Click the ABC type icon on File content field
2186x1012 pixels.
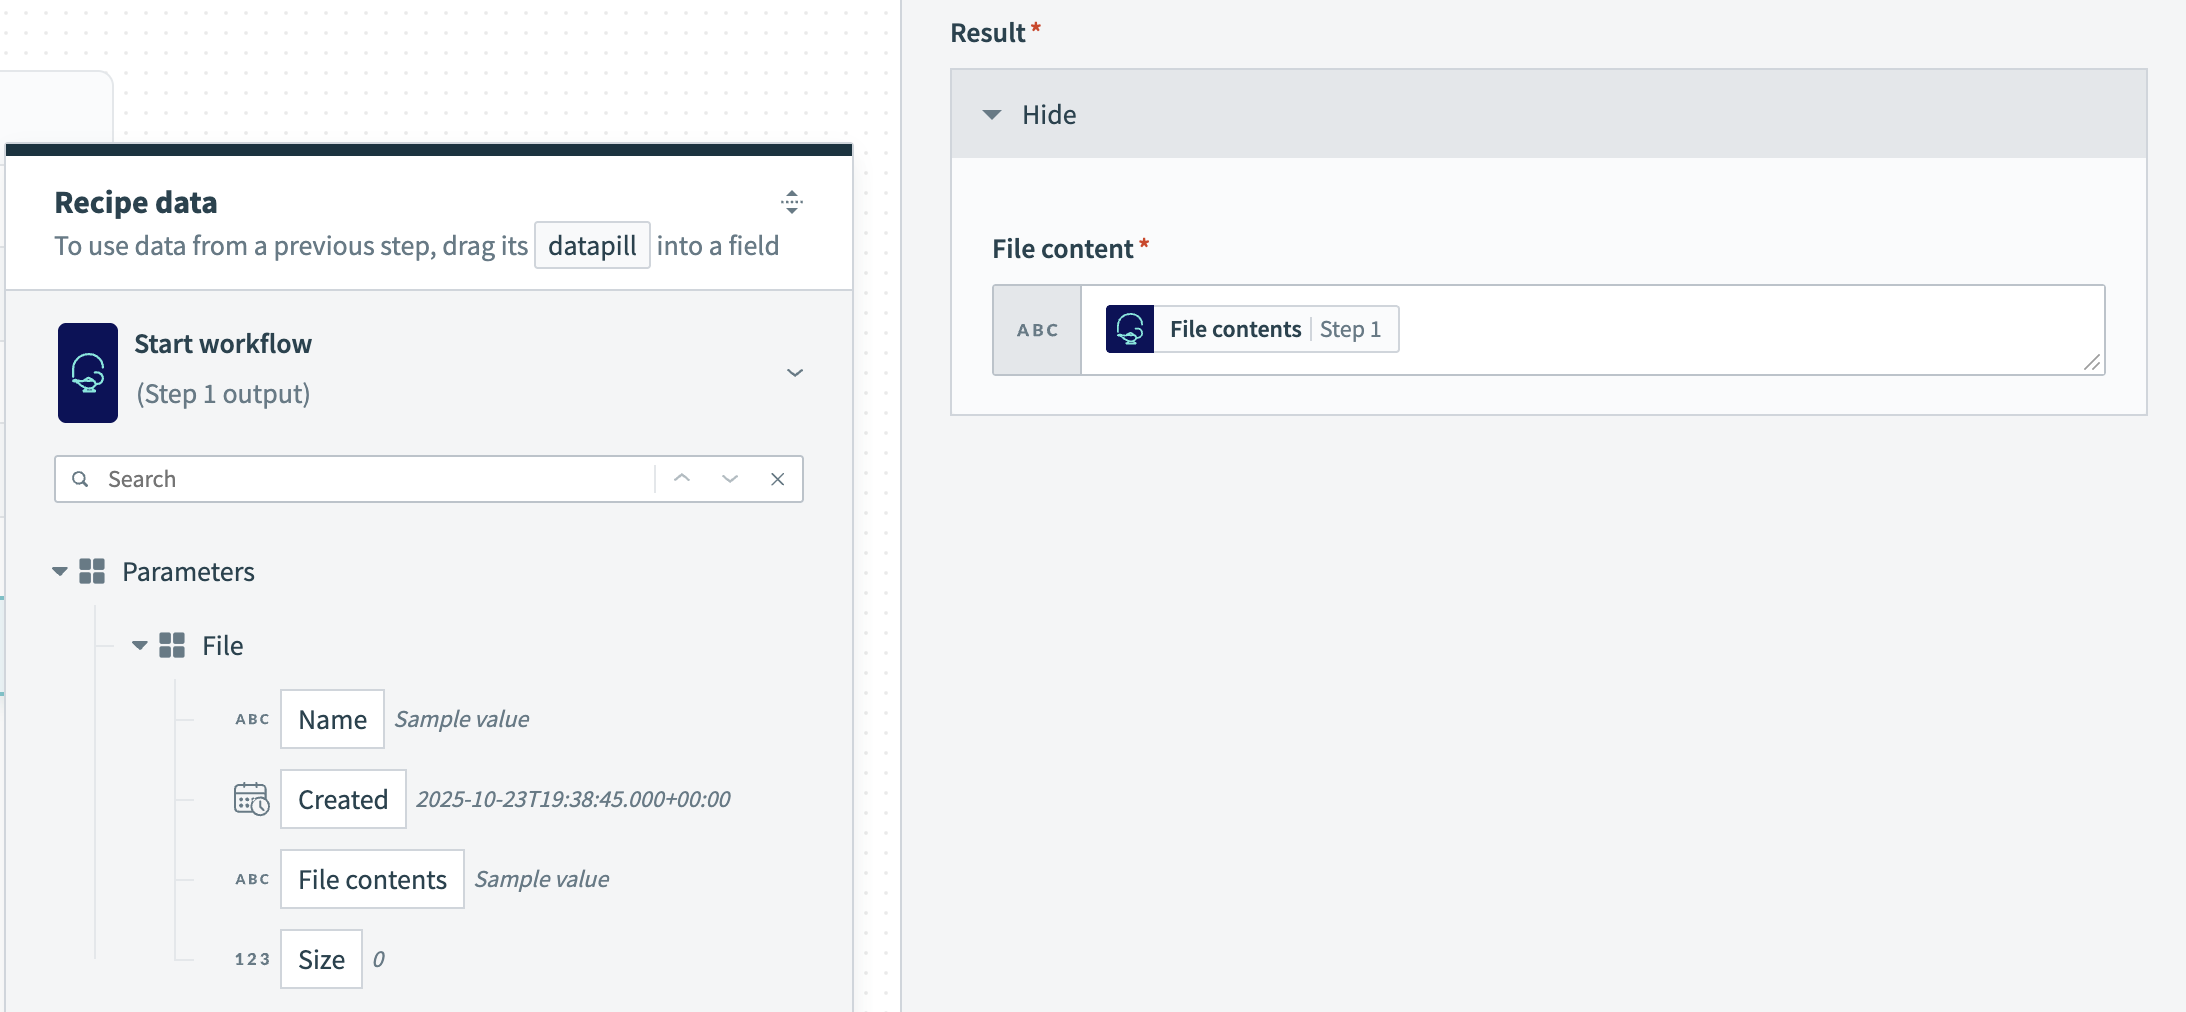click(x=1036, y=329)
